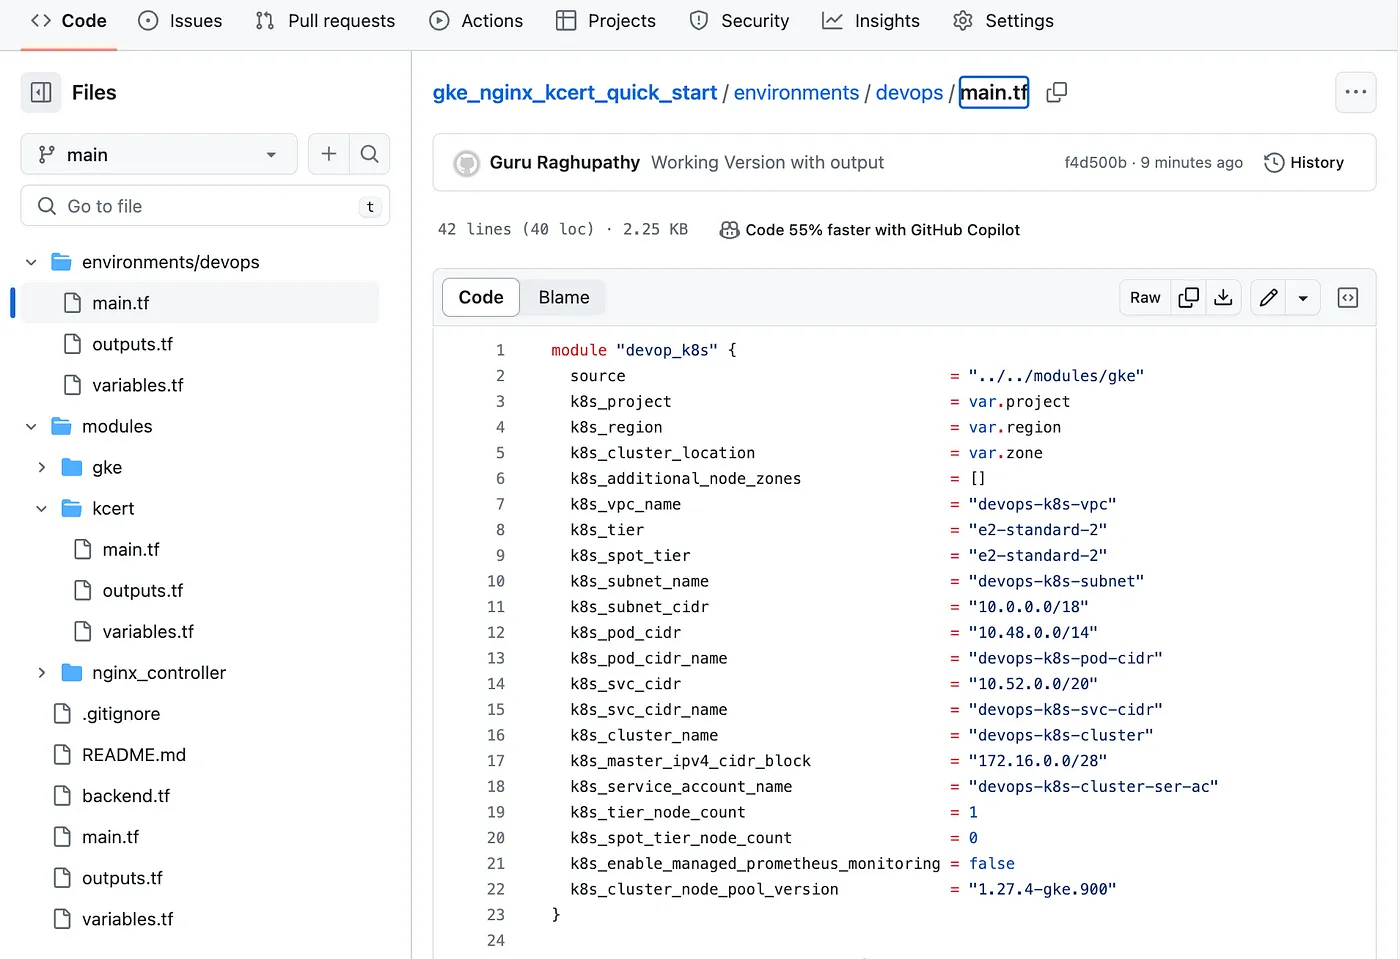Select the Code view toggle
Viewport: 1400px width, 959px height.
click(481, 297)
